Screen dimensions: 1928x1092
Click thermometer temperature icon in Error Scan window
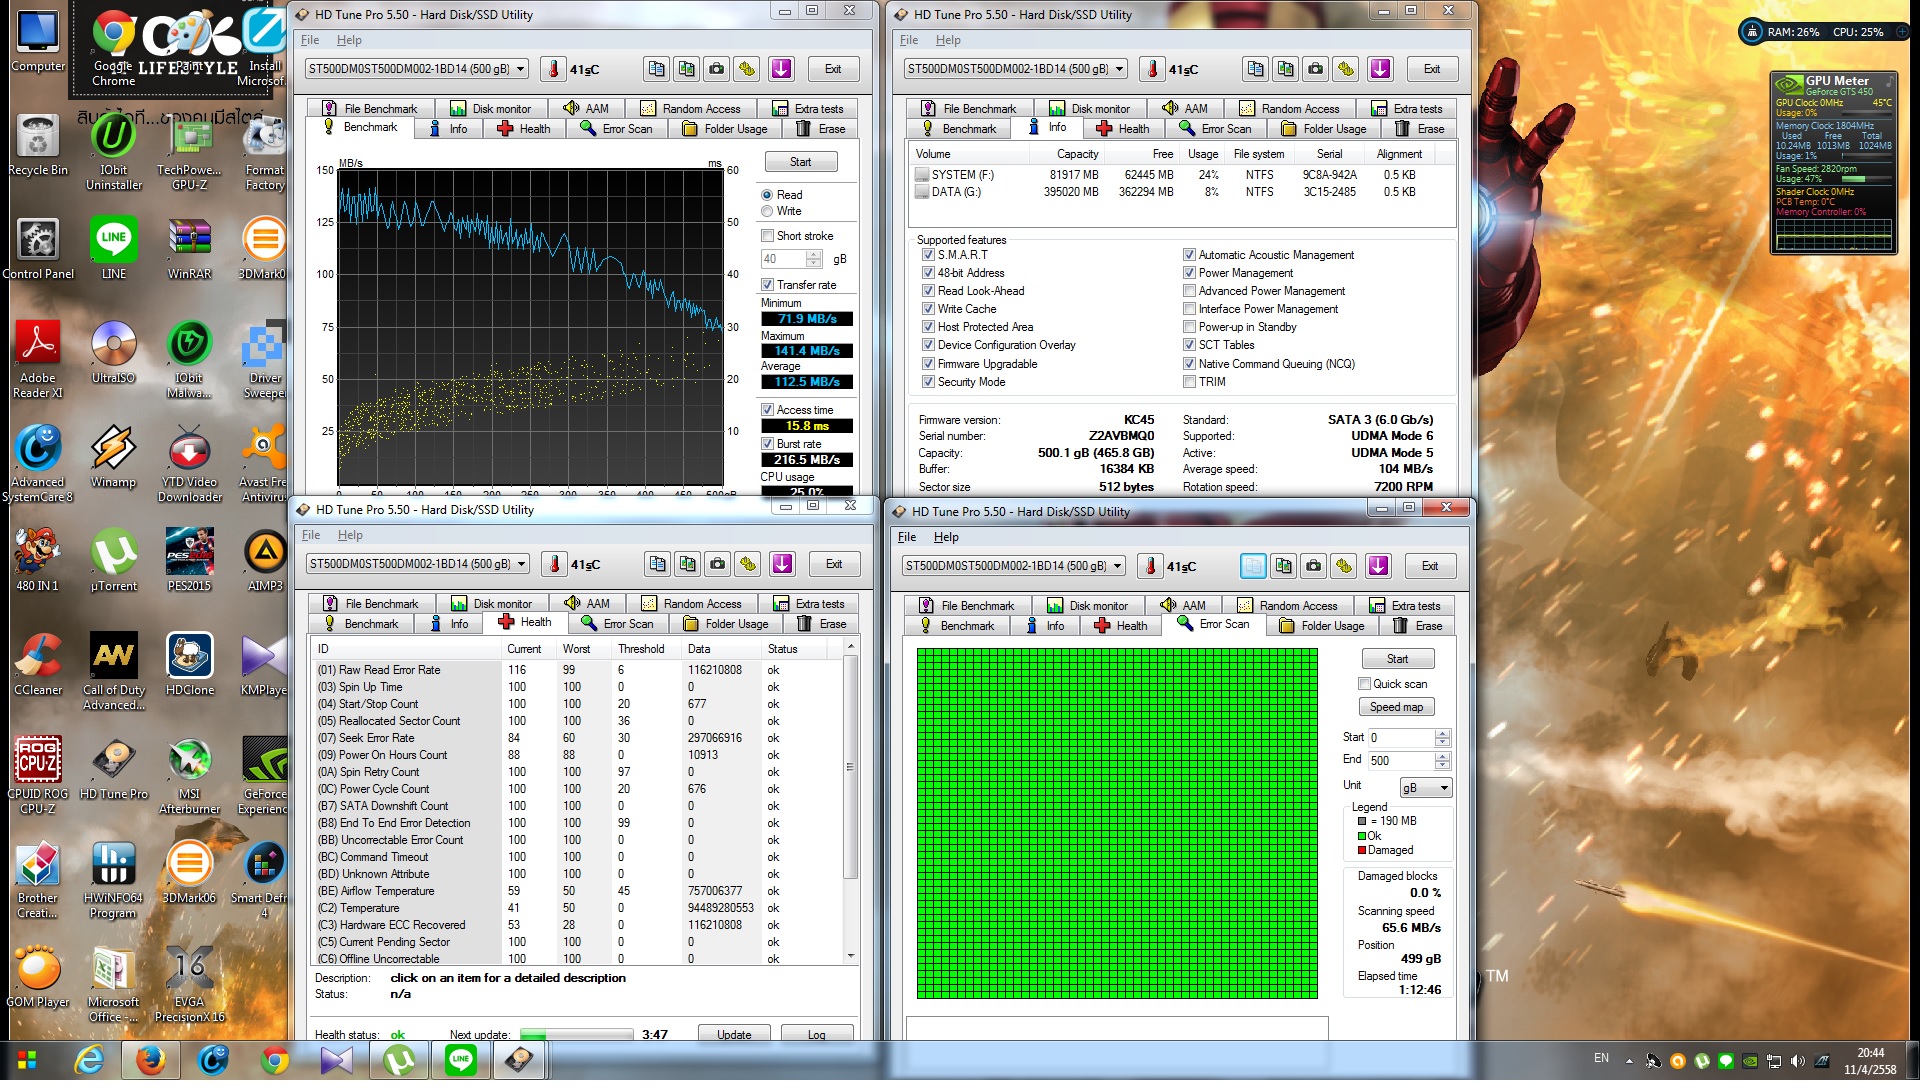point(1150,566)
